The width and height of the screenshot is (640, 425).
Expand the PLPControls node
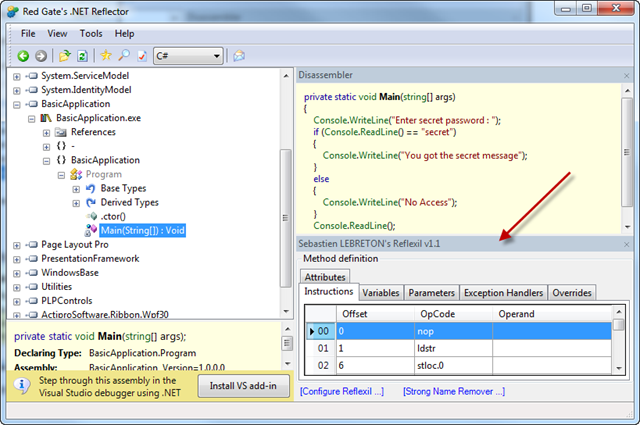click(x=17, y=302)
